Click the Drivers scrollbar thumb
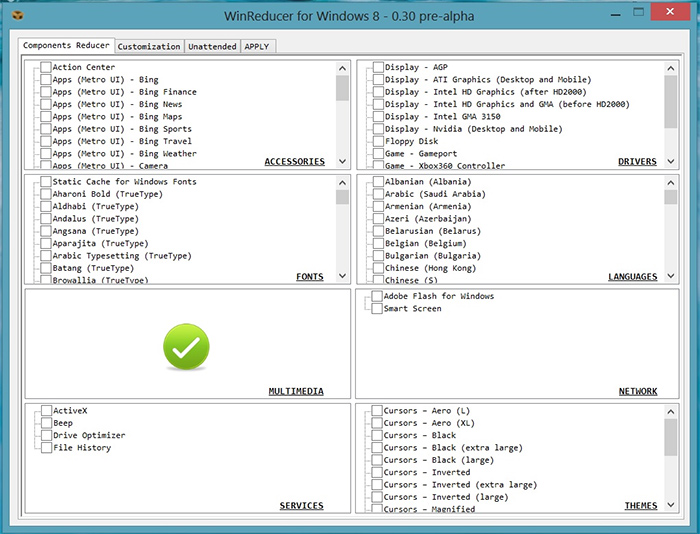The width and height of the screenshot is (700, 534). click(x=671, y=102)
